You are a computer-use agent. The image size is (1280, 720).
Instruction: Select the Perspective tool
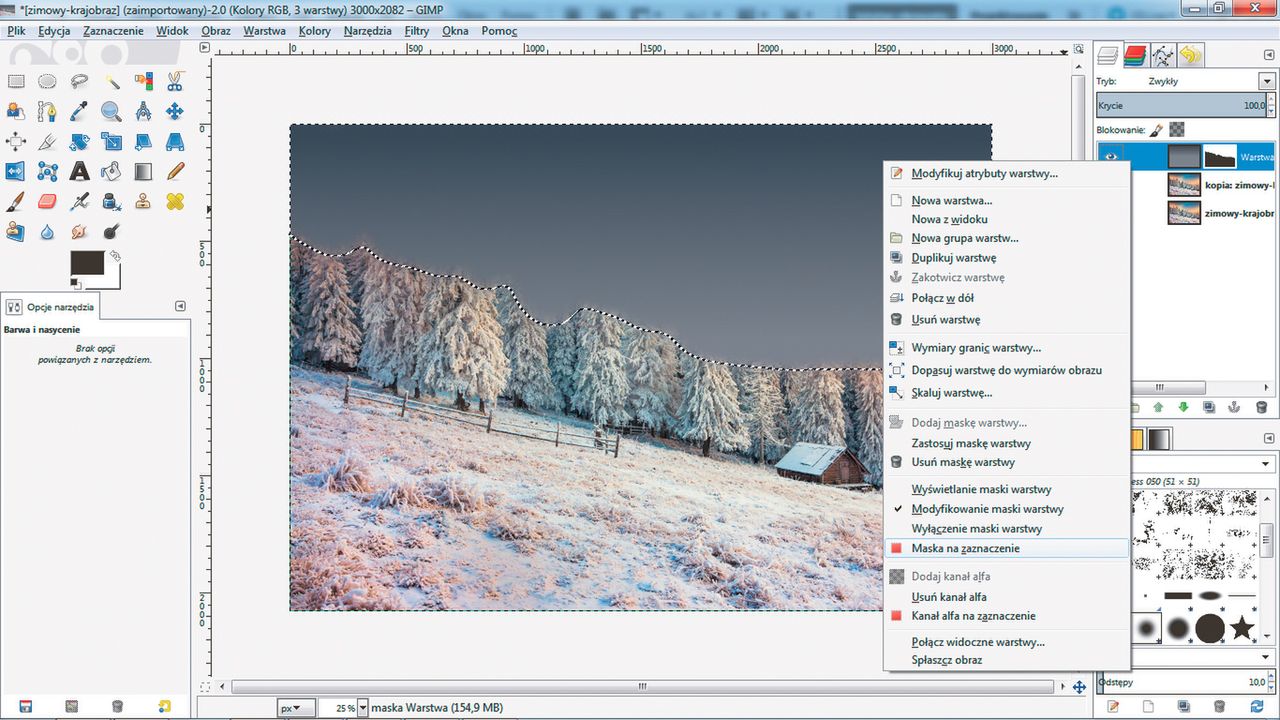coord(175,142)
